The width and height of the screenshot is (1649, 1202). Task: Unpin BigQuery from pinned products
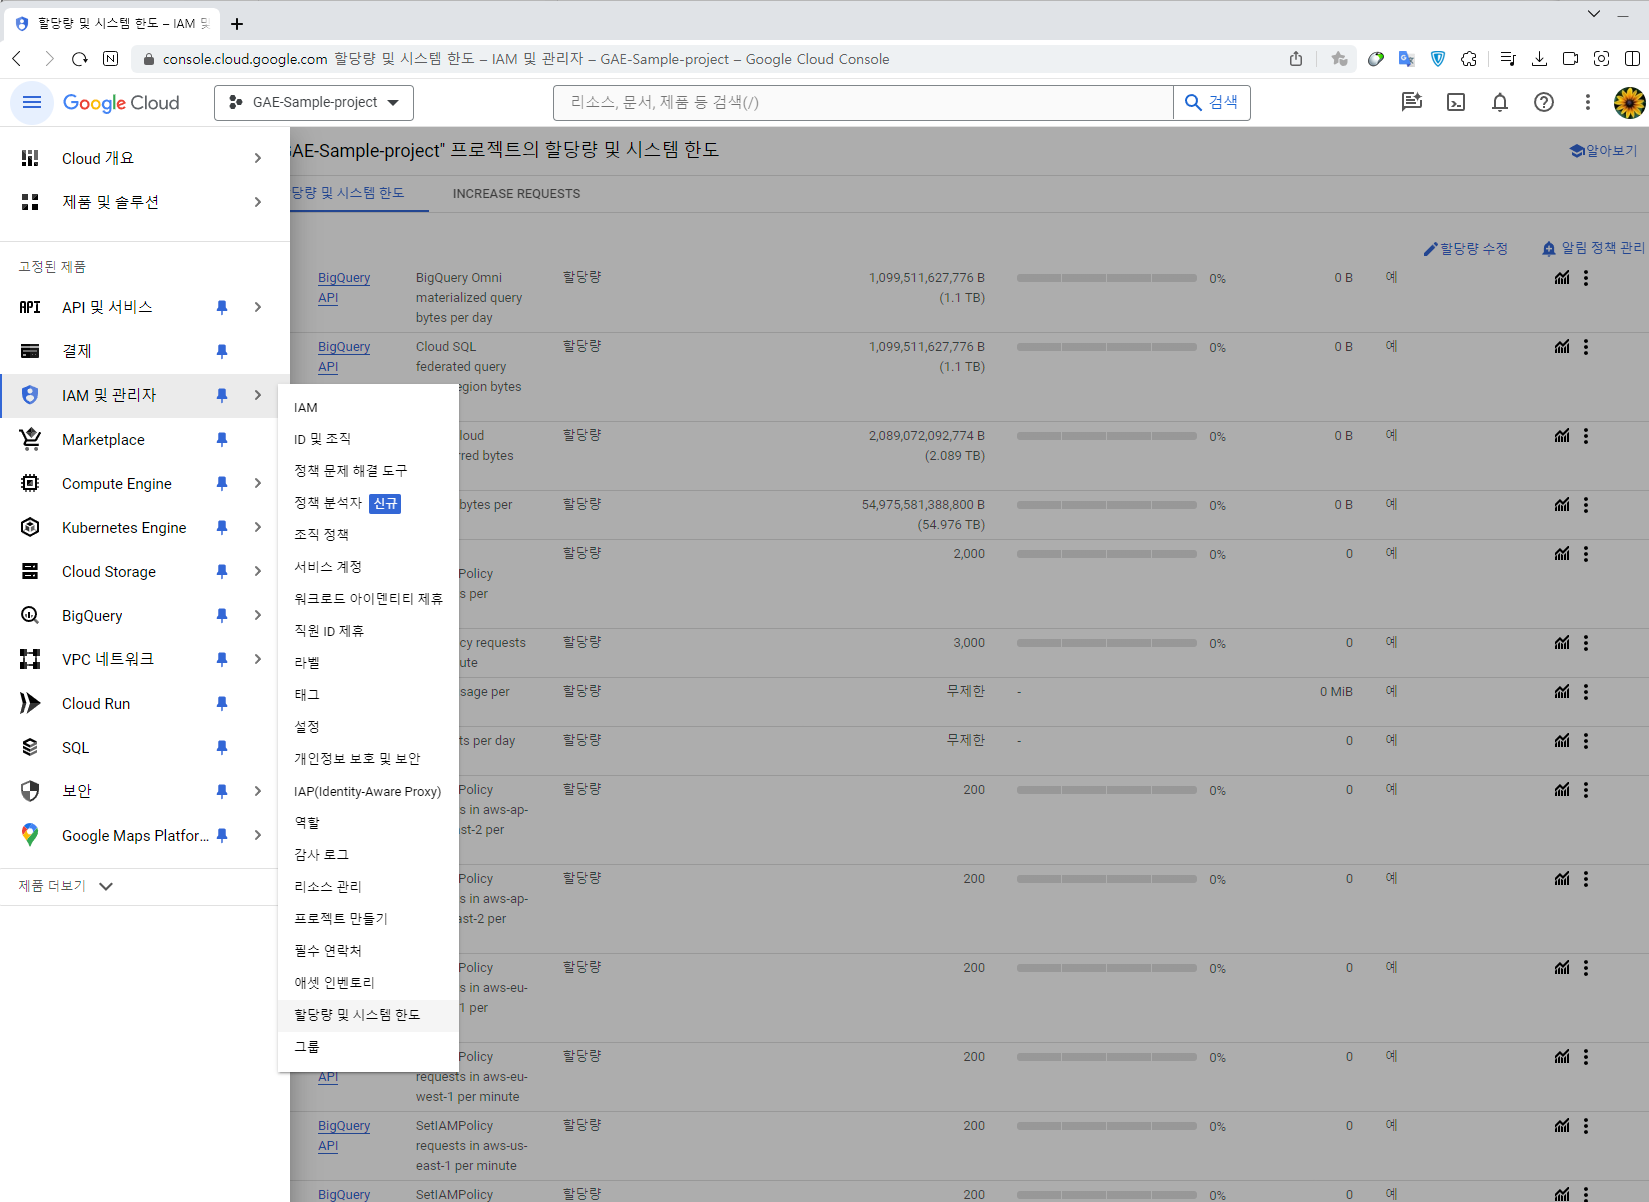pos(222,615)
